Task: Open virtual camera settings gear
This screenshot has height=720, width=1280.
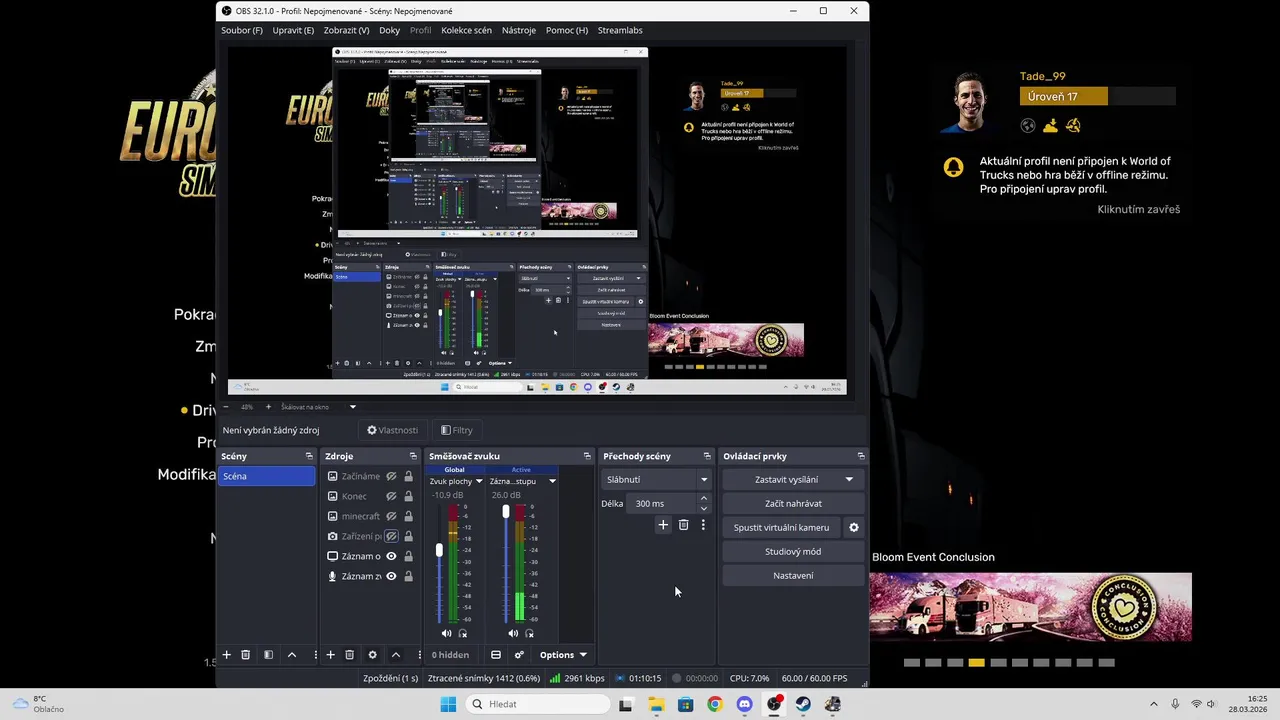Action: tap(853, 527)
